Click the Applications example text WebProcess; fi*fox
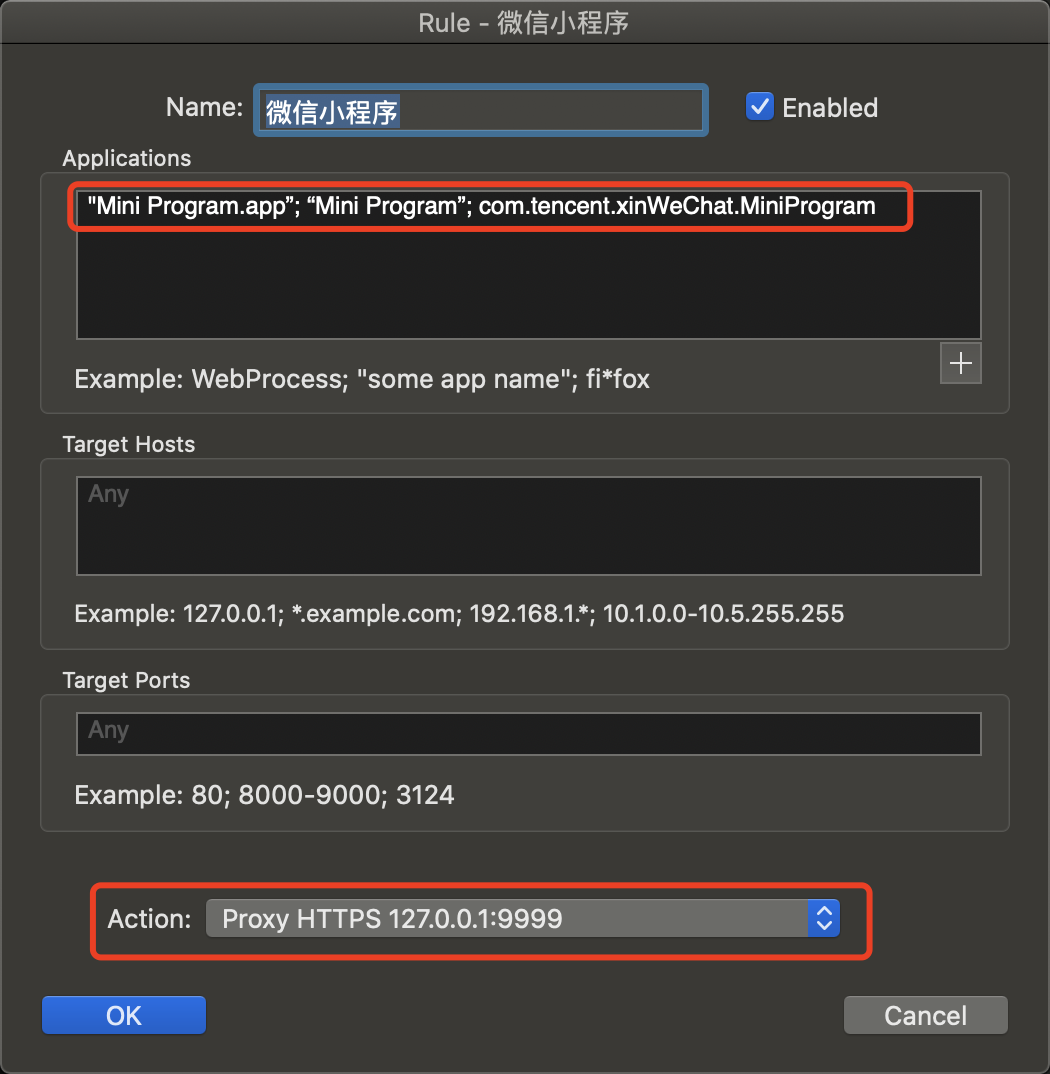1050x1074 pixels. click(x=362, y=379)
